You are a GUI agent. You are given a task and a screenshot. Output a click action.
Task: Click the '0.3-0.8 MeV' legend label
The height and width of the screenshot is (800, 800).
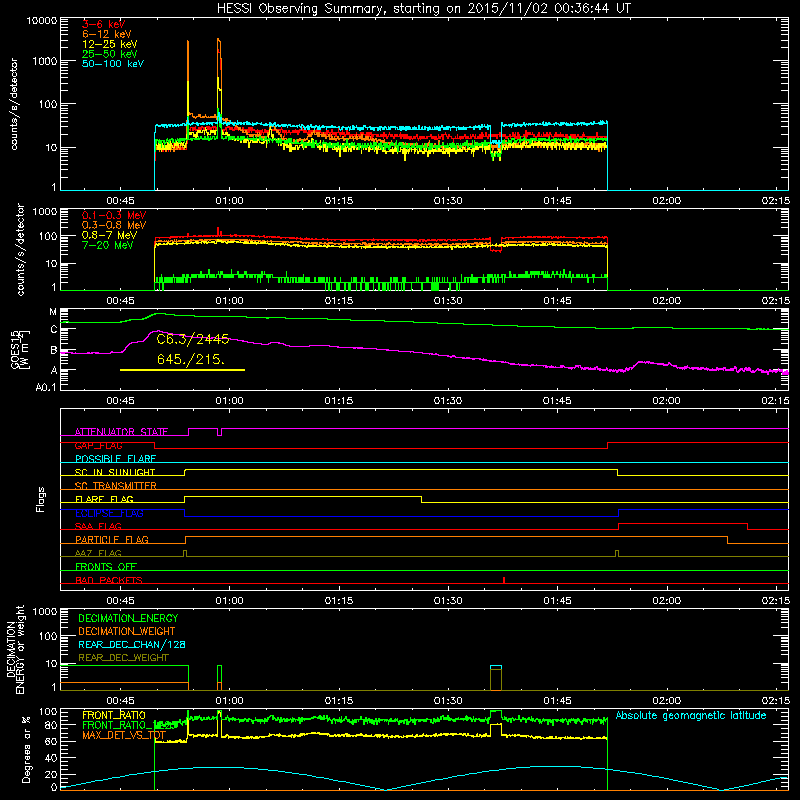[114, 225]
